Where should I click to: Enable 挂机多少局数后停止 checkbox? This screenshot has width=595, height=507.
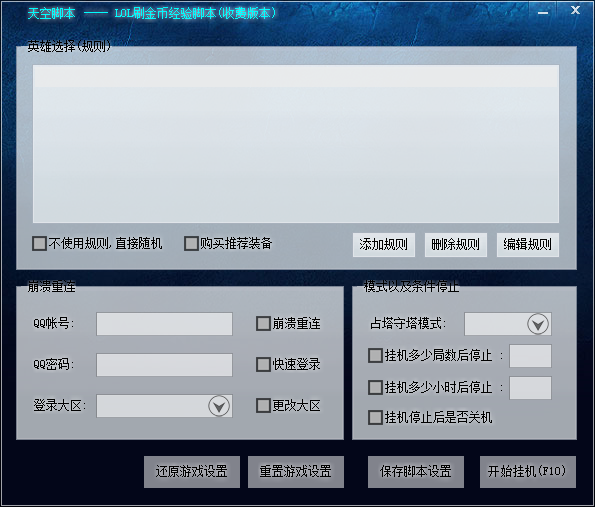tap(375, 356)
